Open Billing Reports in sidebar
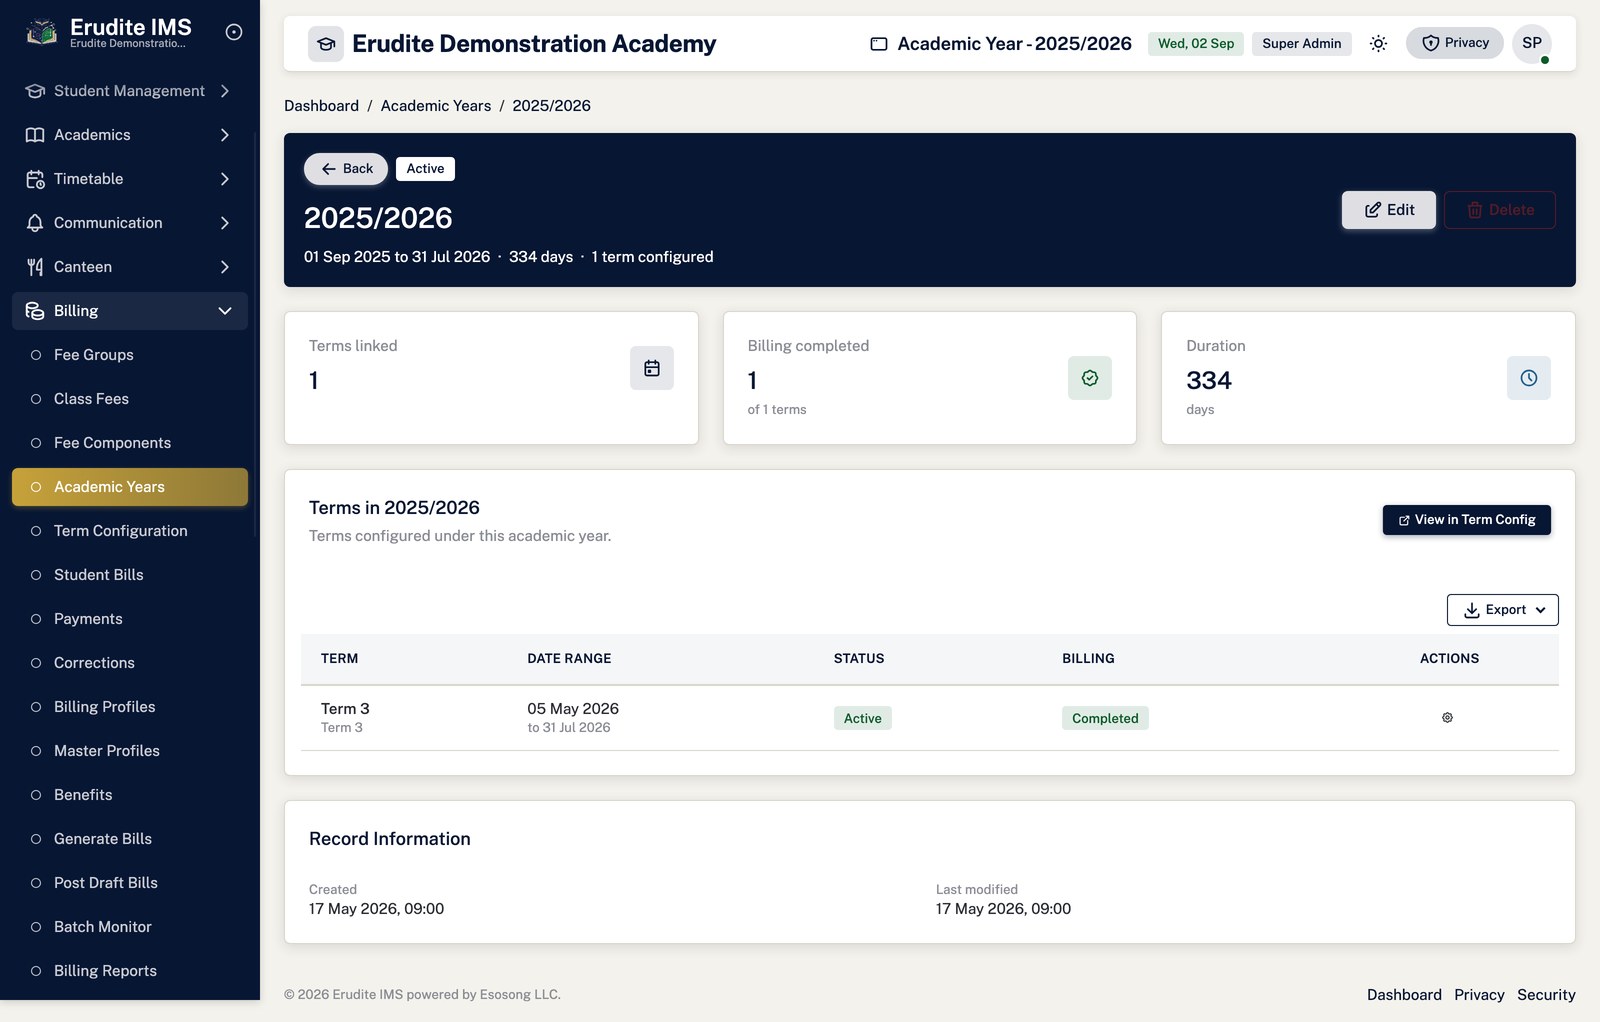This screenshot has width=1600, height=1022. [x=130, y=971]
